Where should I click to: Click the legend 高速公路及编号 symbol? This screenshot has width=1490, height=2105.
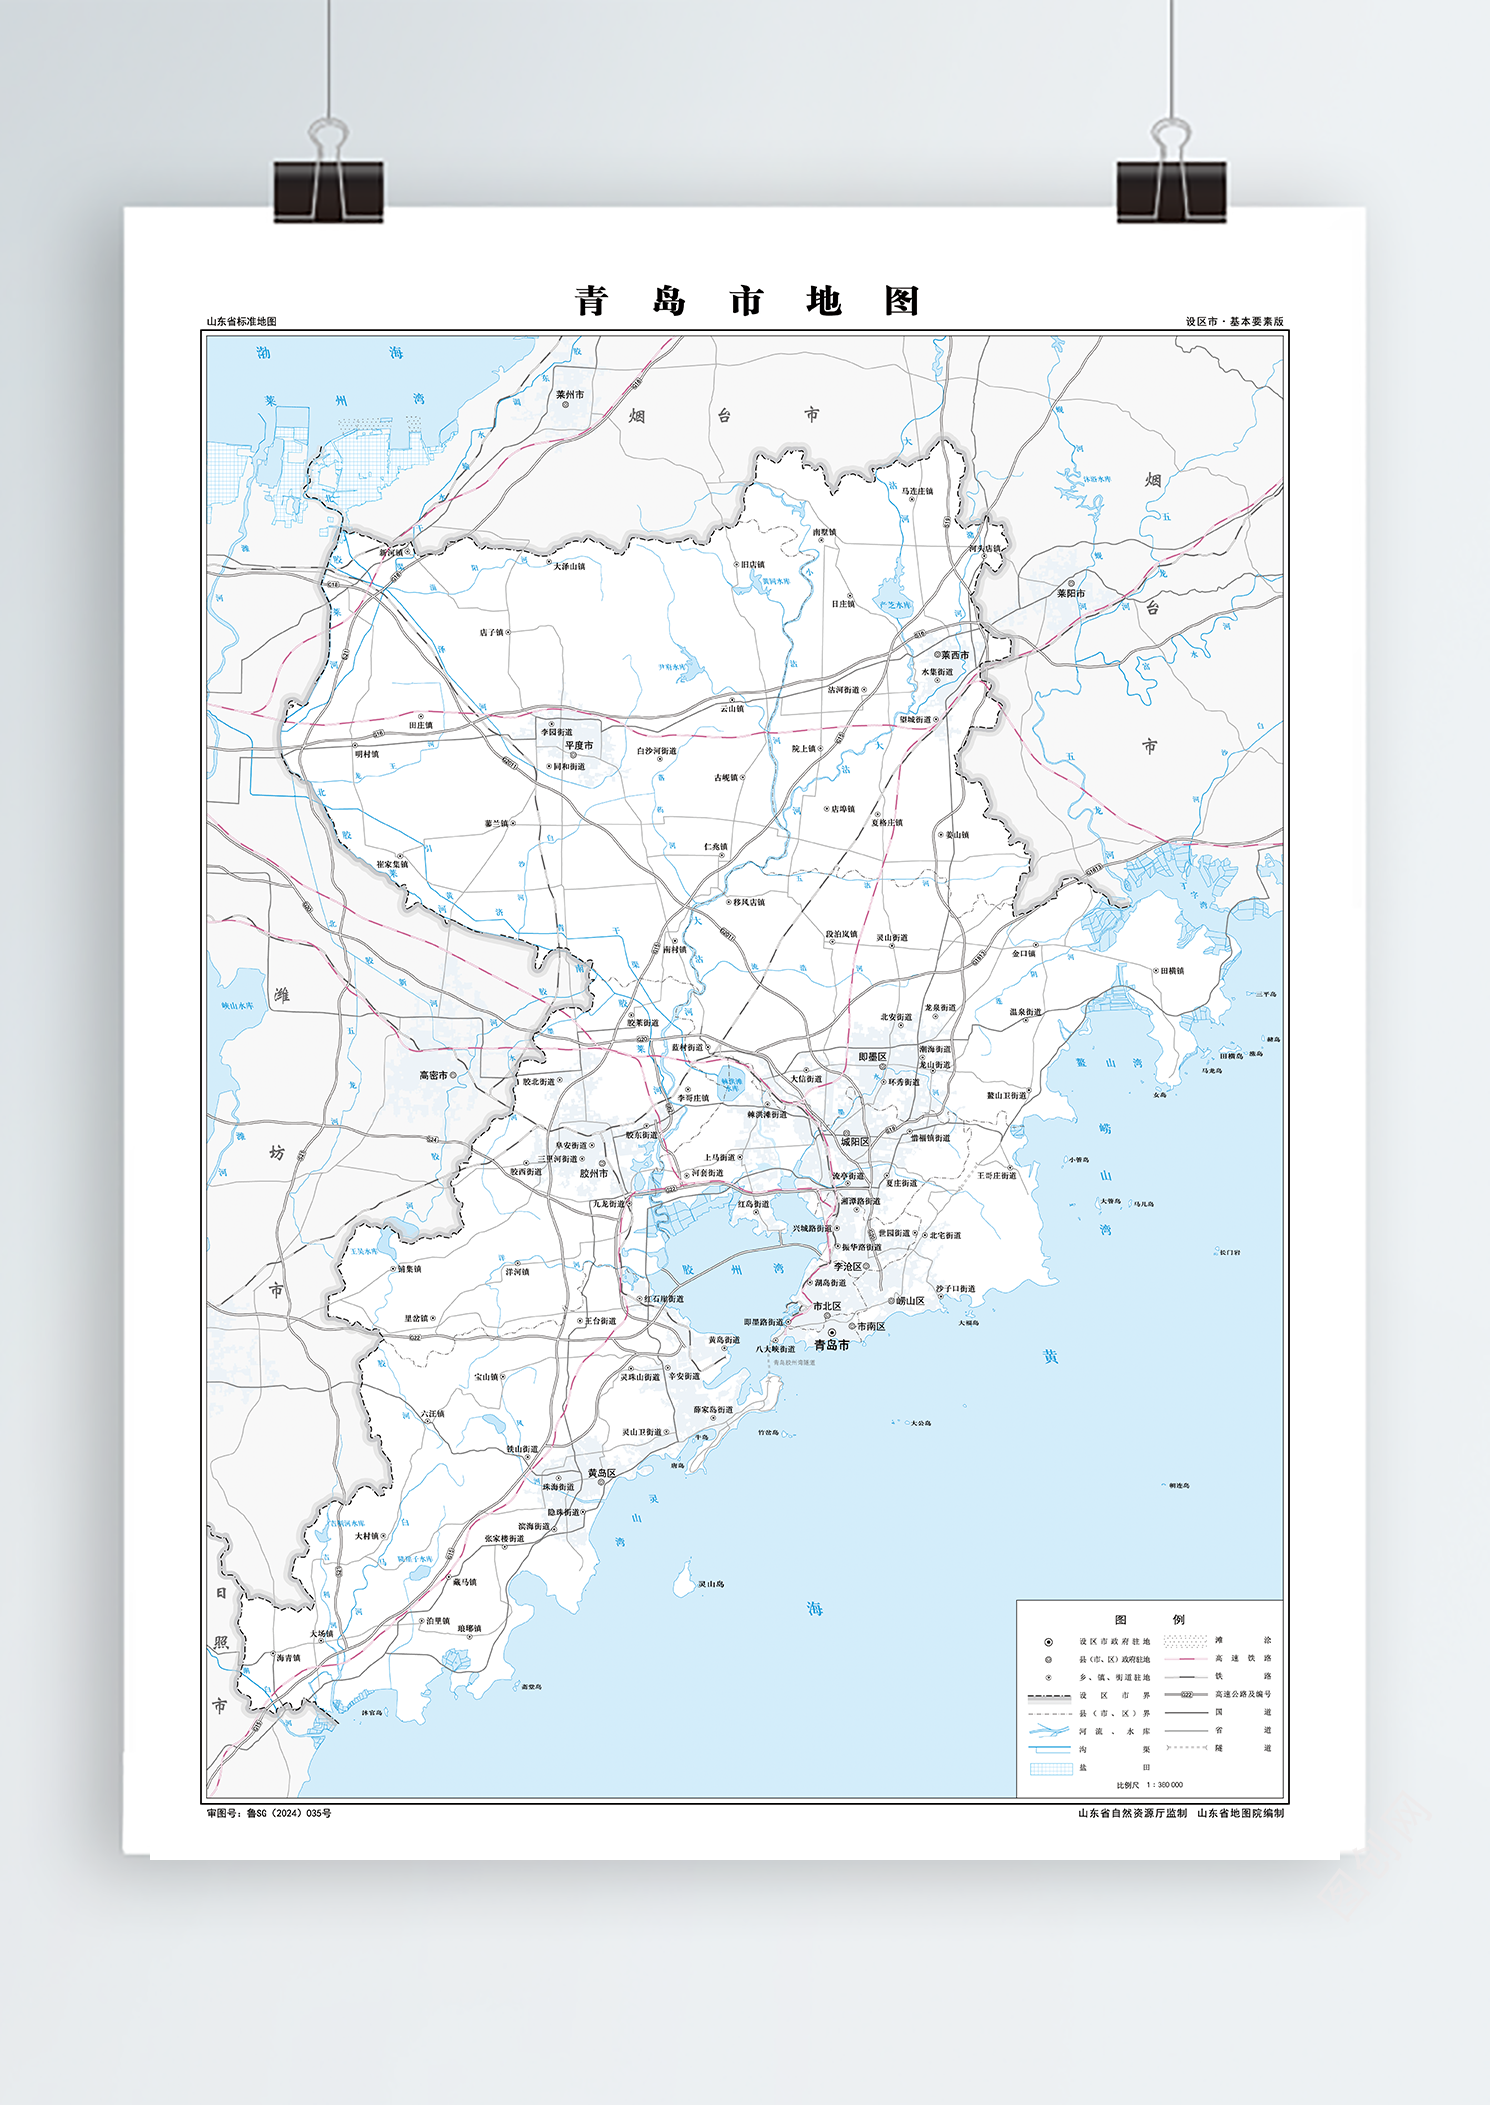pos(1186,1695)
